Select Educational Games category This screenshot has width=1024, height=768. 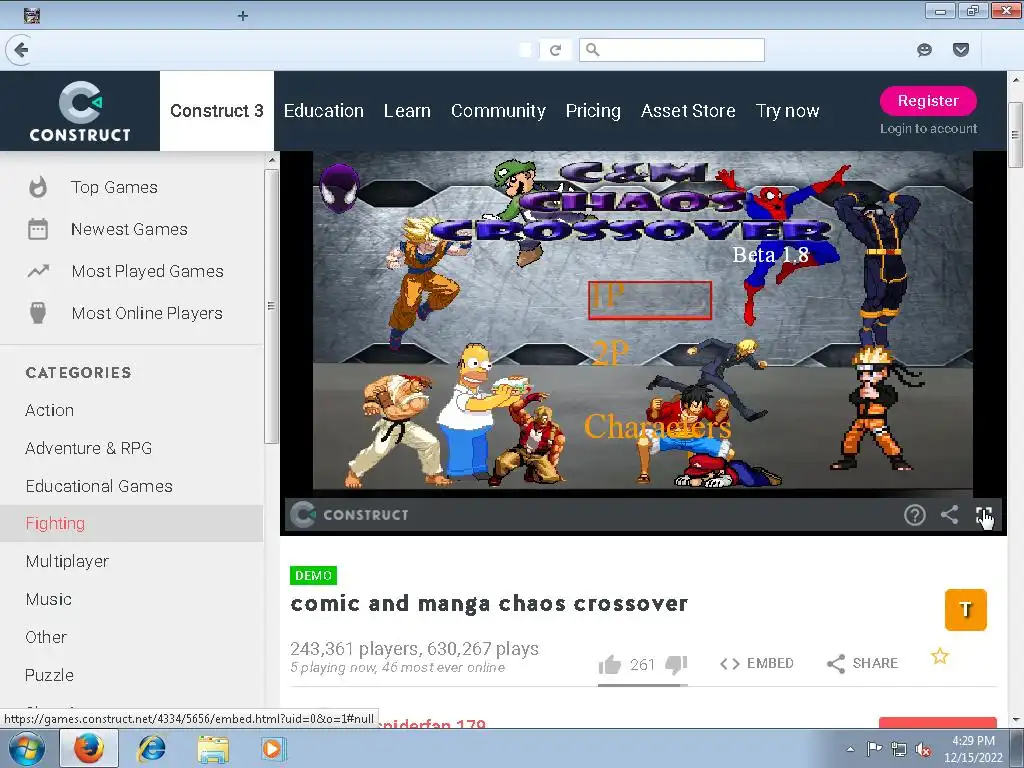coord(99,486)
